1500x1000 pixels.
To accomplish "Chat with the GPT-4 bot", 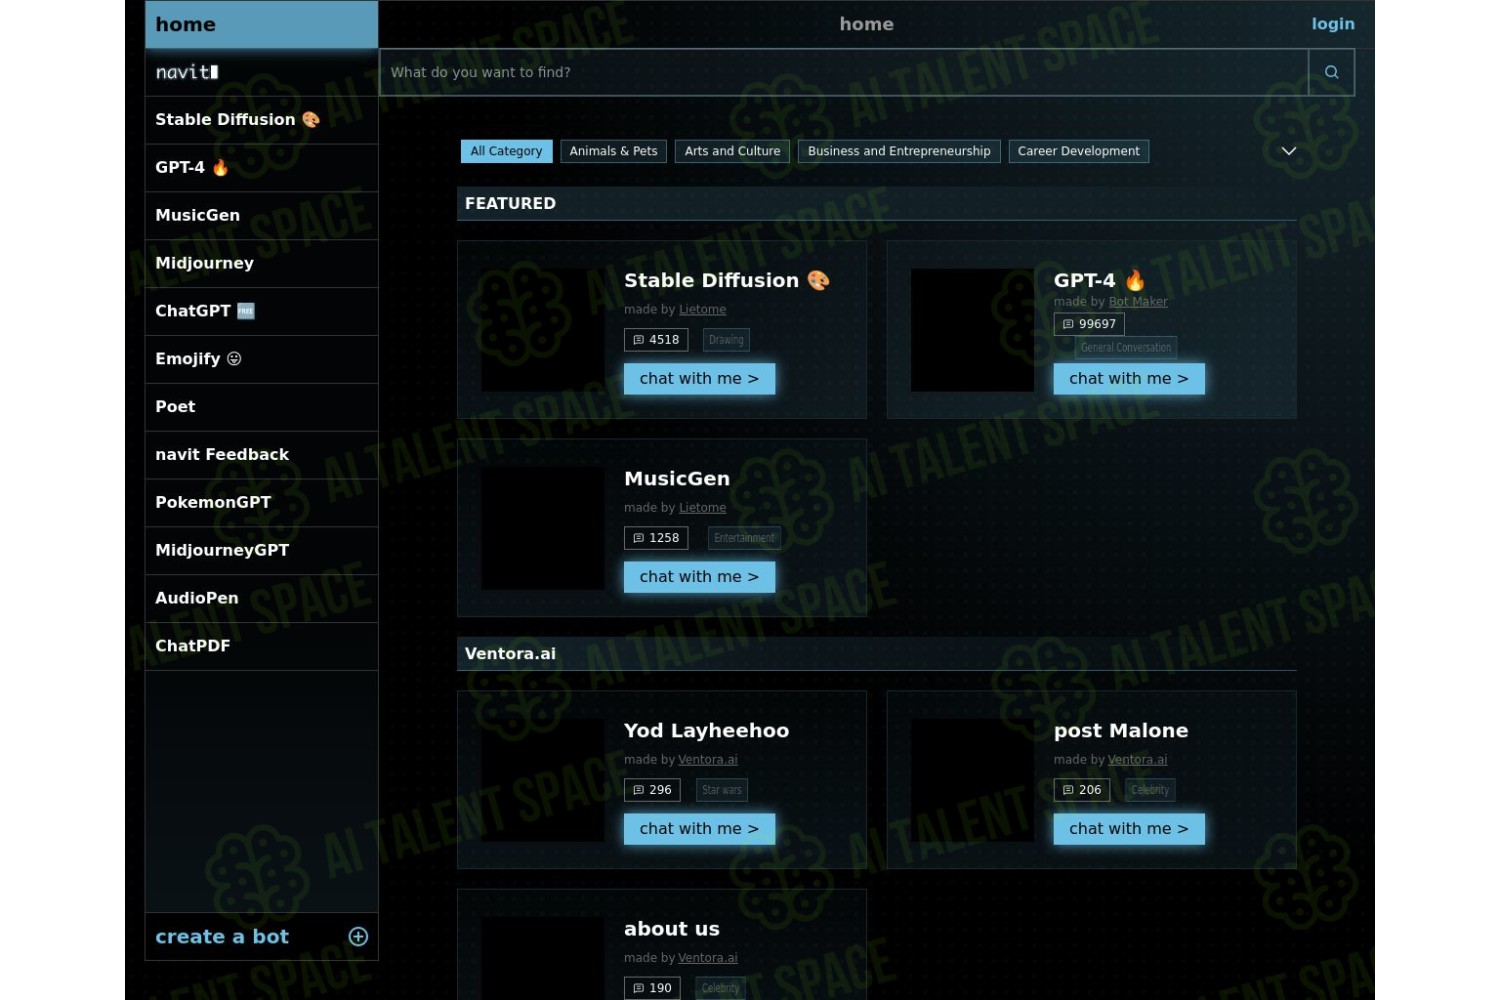I will click(1129, 379).
